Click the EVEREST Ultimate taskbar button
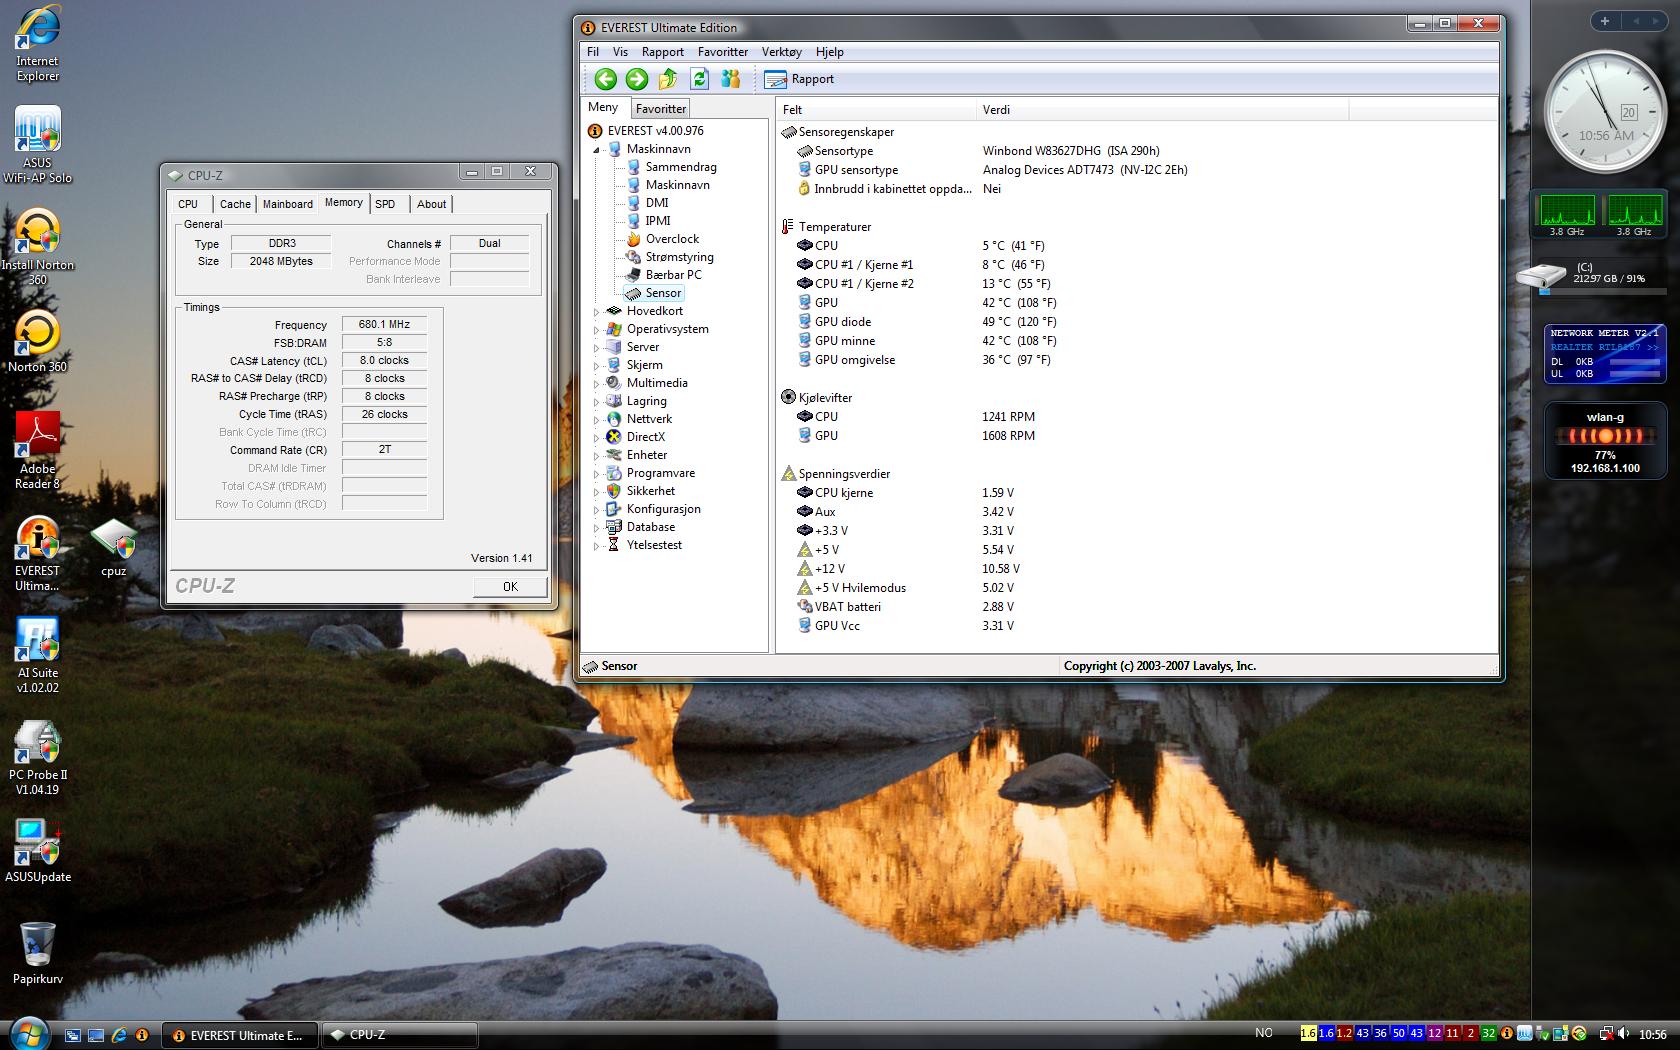 (x=240, y=1035)
